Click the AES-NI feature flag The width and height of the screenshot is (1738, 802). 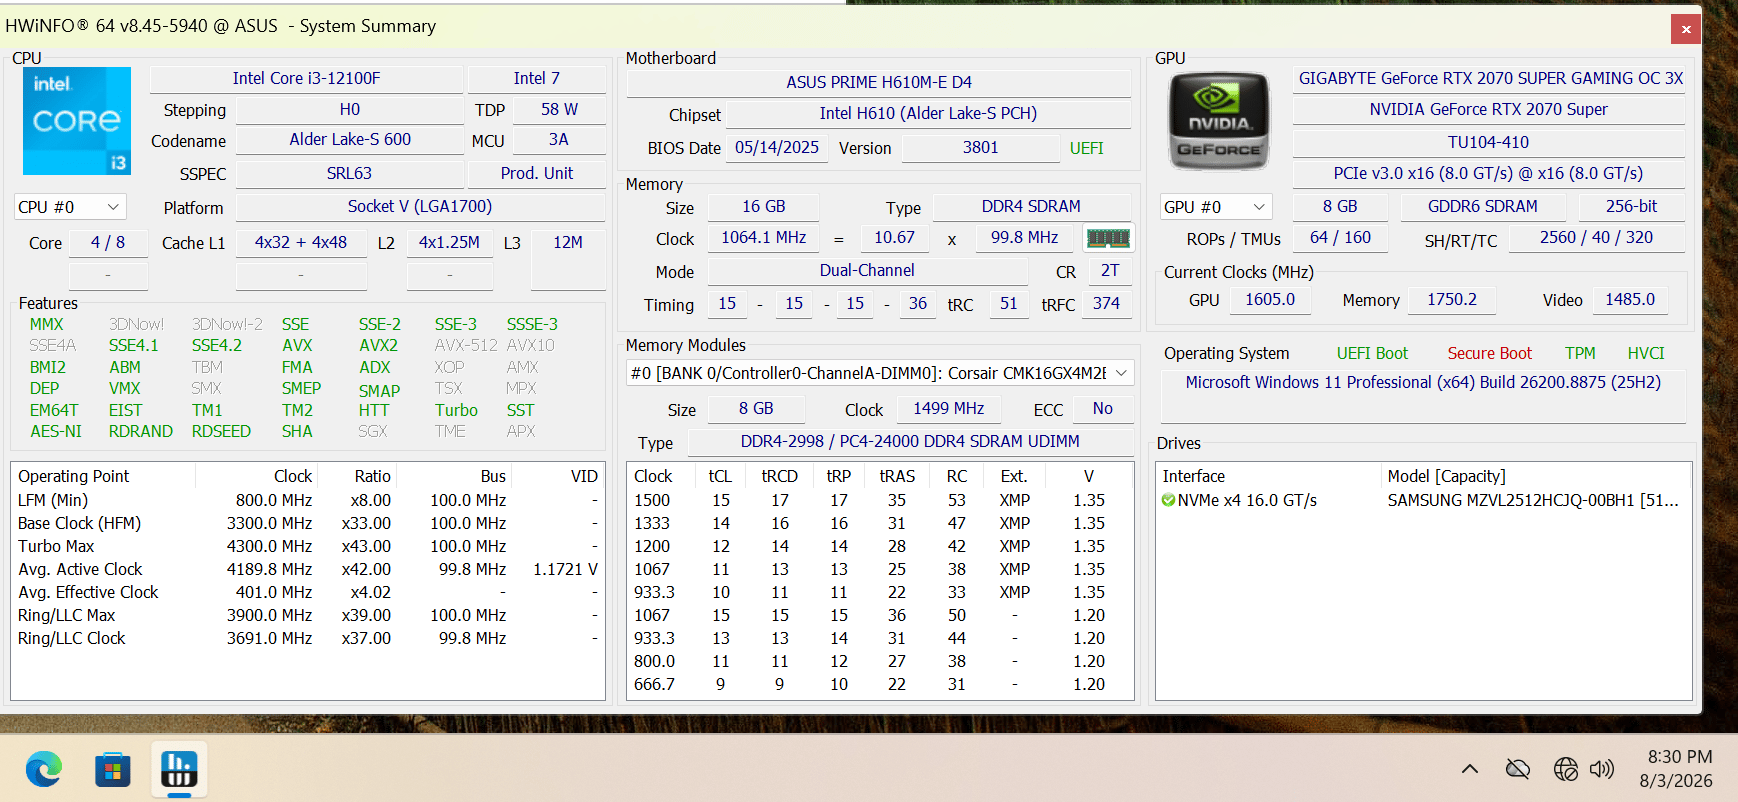pos(56,431)
